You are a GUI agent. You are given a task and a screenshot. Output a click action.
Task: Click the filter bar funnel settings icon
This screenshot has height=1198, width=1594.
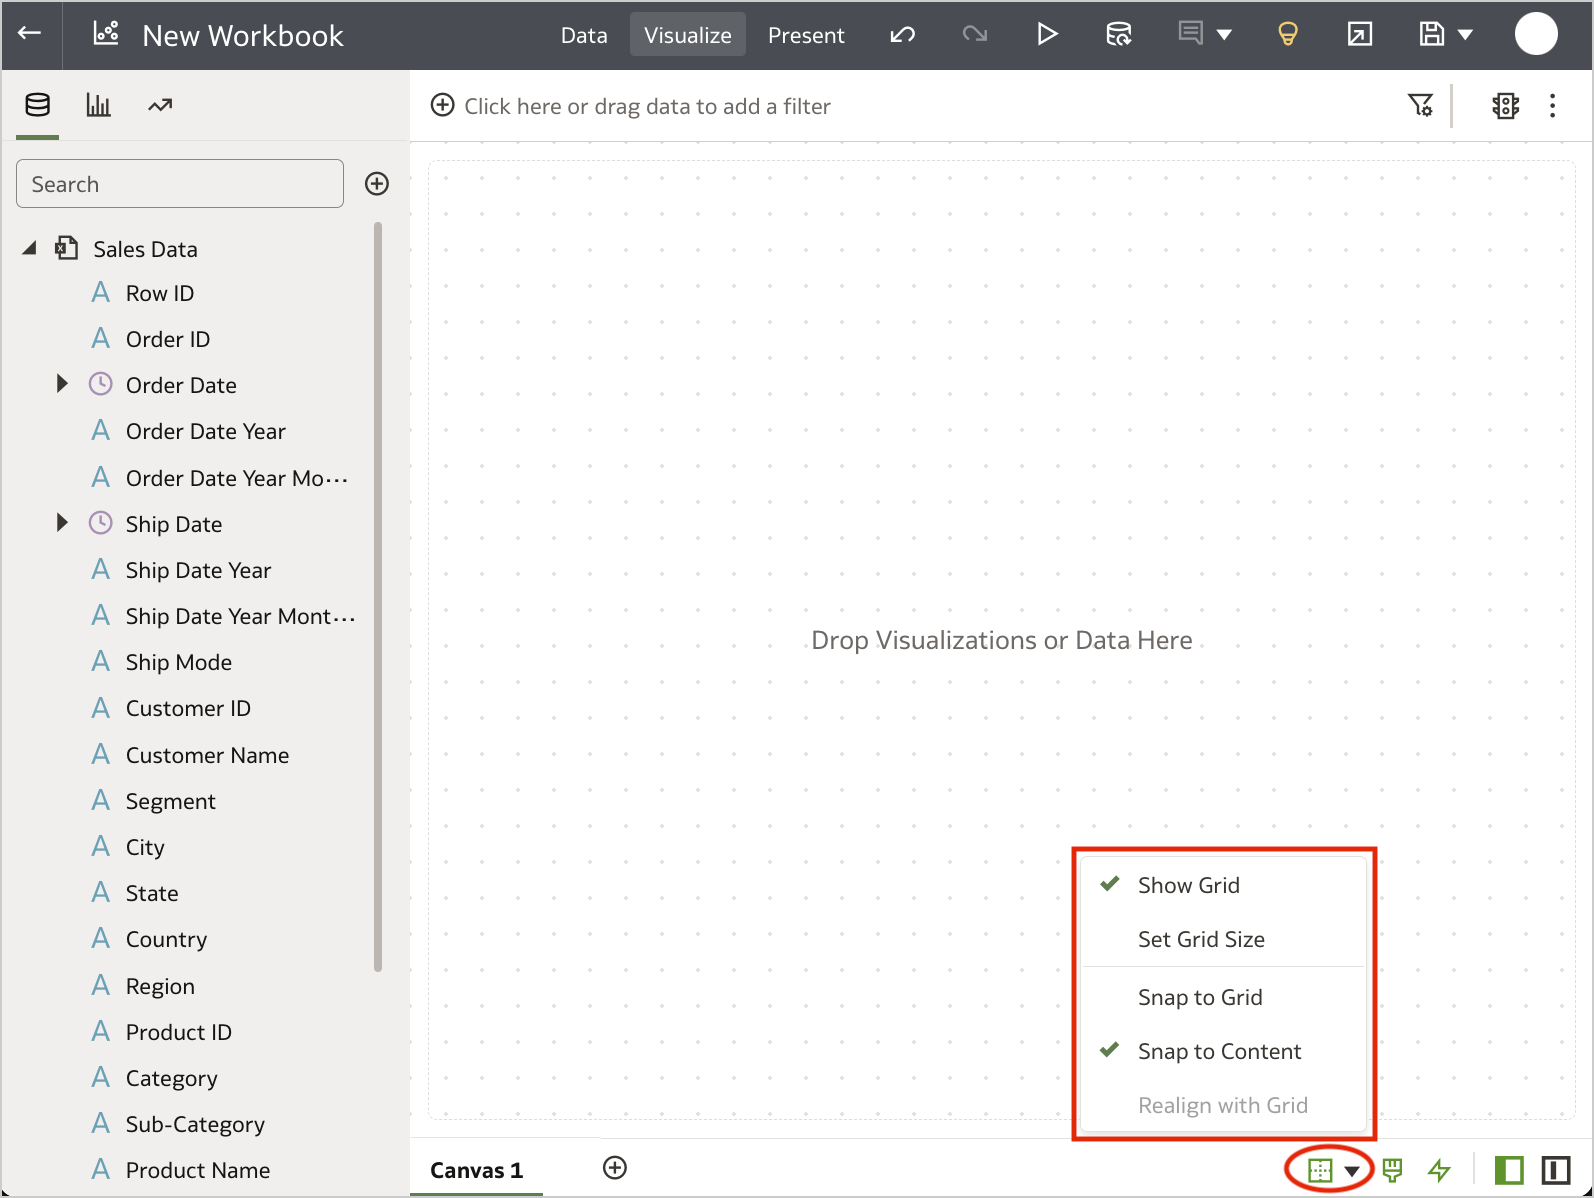coord(1420,105)
